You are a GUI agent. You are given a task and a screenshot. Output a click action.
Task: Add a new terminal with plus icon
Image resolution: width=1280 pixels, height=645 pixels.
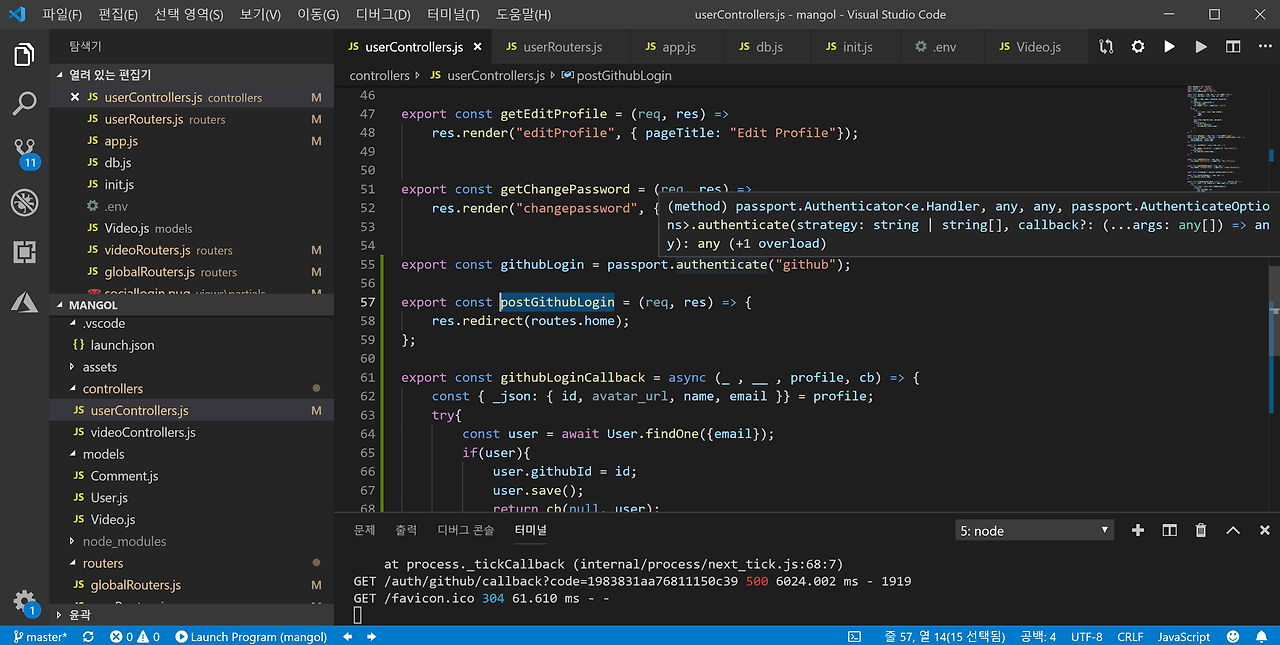pyautogui.click(x=1137, y=530)
